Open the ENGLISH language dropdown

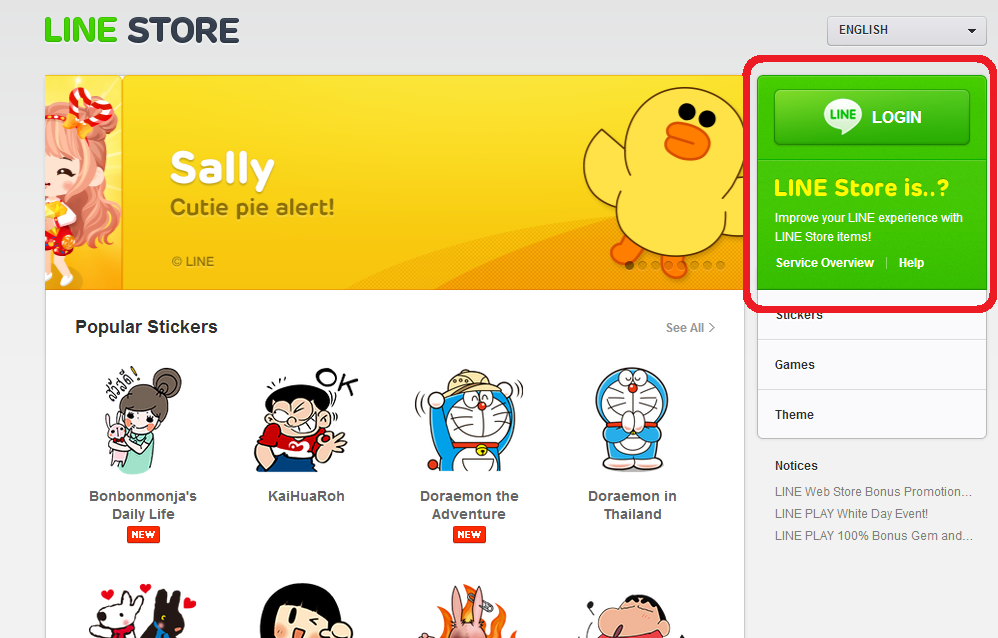pos(906,30)
